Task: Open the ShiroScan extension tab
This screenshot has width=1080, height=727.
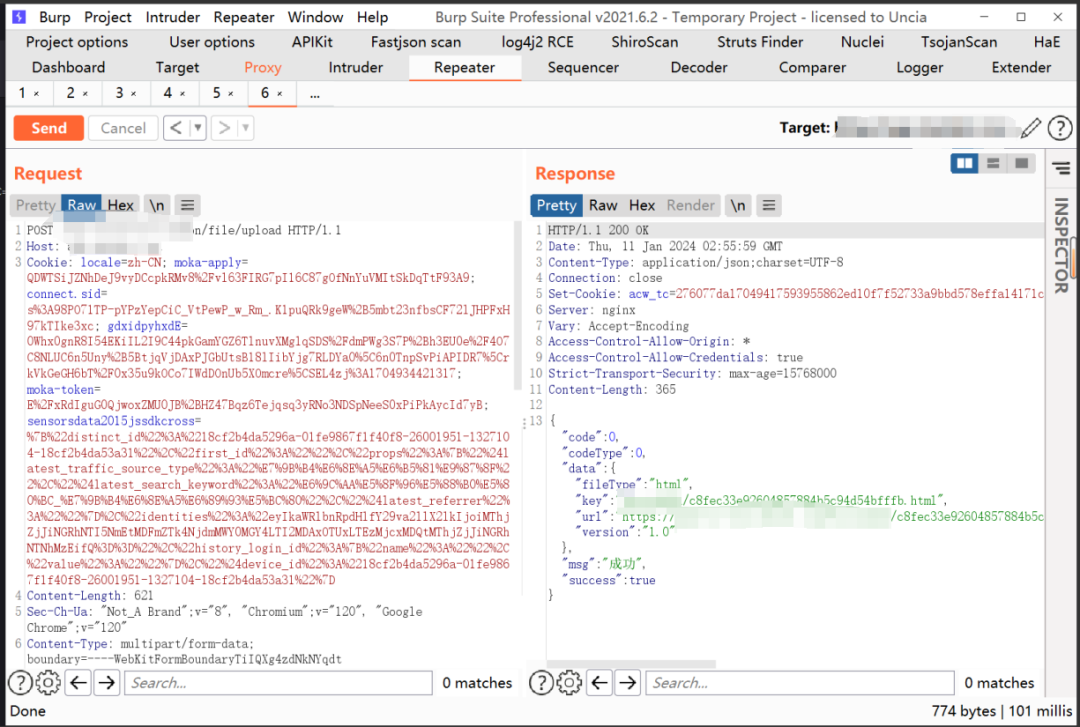Action: [x=644, y=42]
